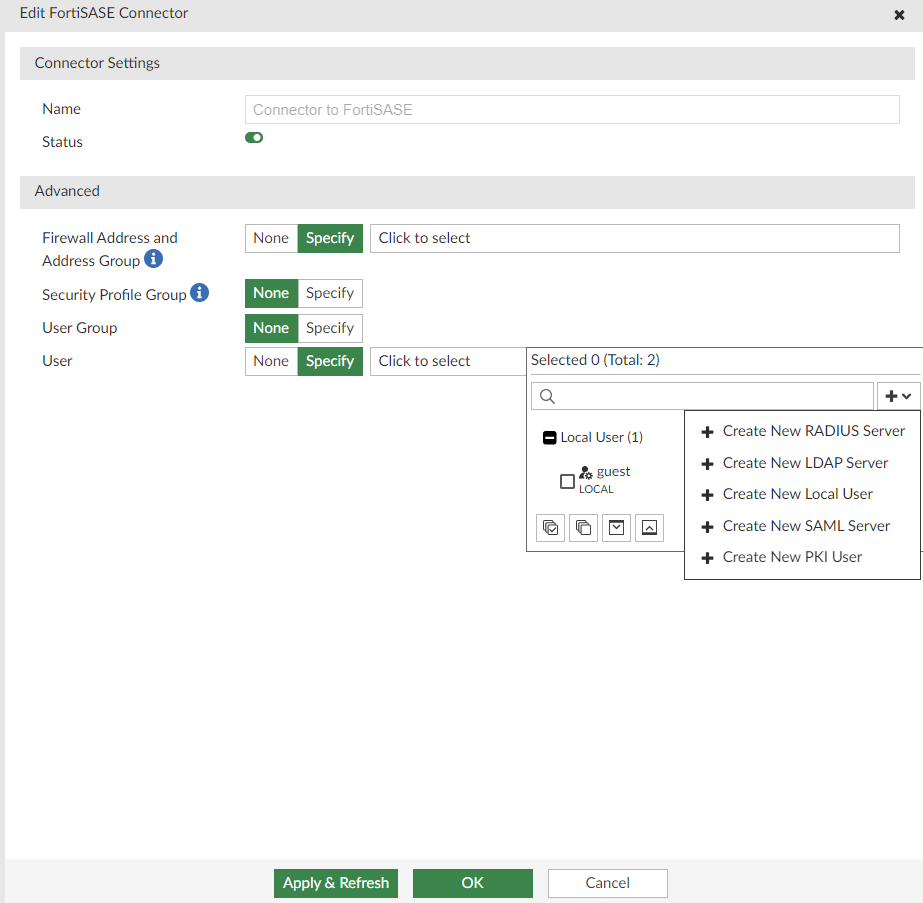Expand all entries in the user tree
Screen dimensions: 923x903
tap(616, 527)
